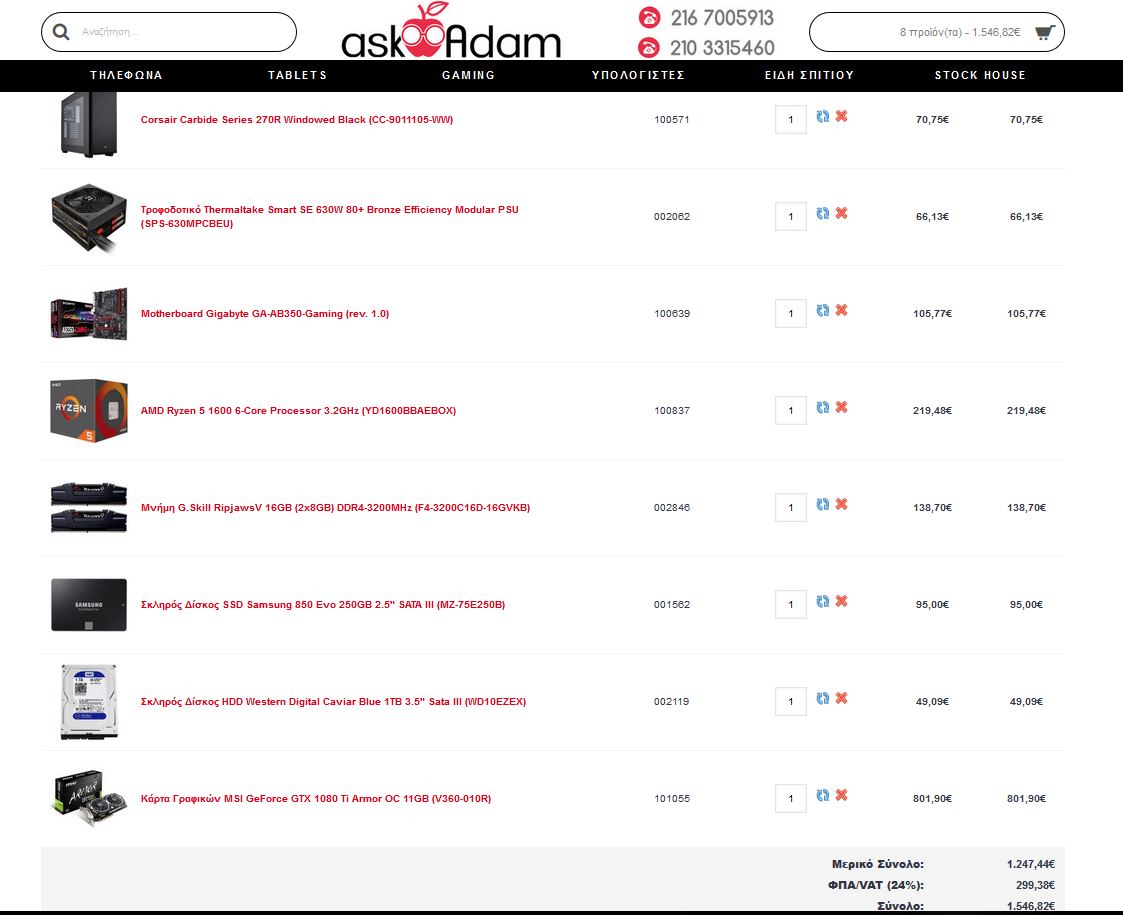Open Western Digital Caviar Blue 1TB link
This screenshot has height=915, width=1123.
click(333, 702)
